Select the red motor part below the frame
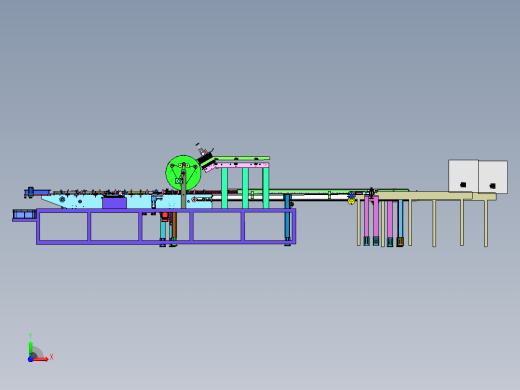 point(164,216)
